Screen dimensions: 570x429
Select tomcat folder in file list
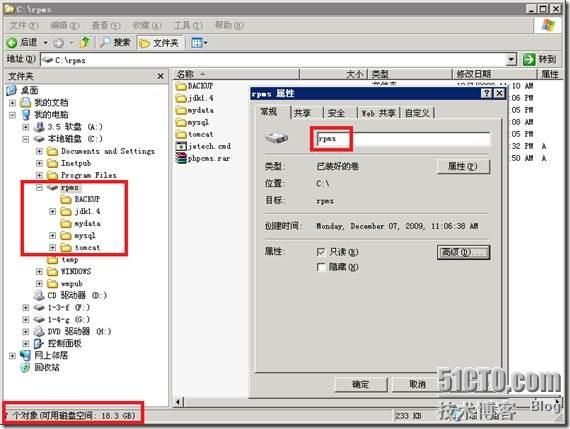194,134
